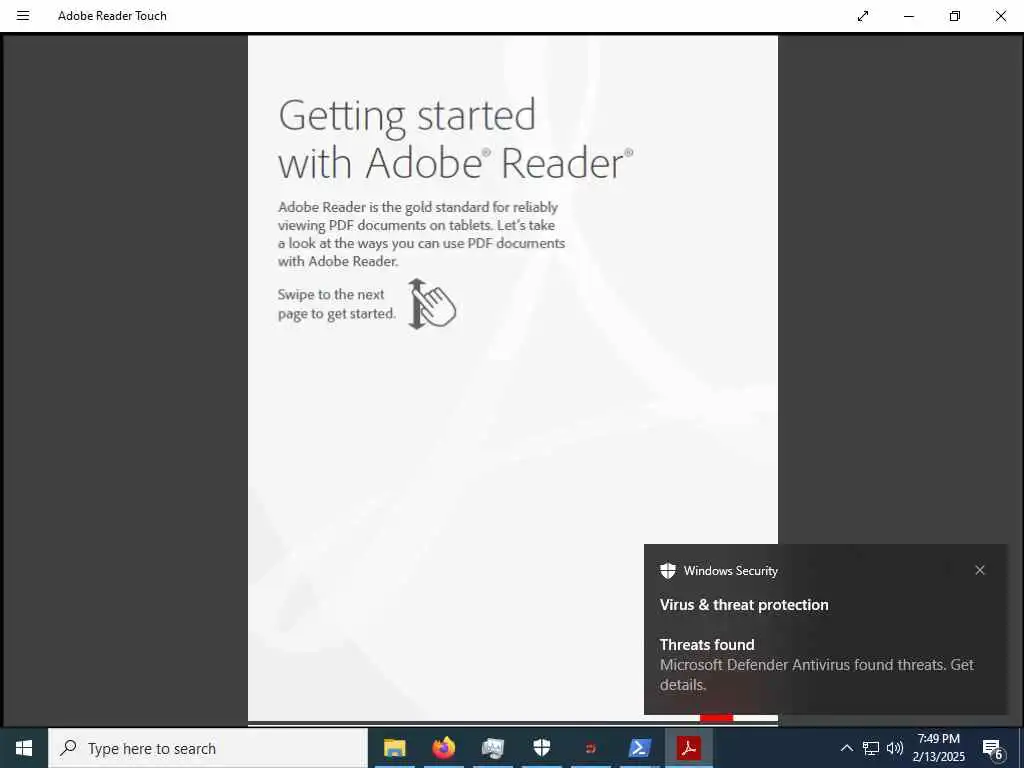The width and height of the screenshot is (1024, 768).
Task: Open the 'Threats found' notification message
Action: coord(707,645)
